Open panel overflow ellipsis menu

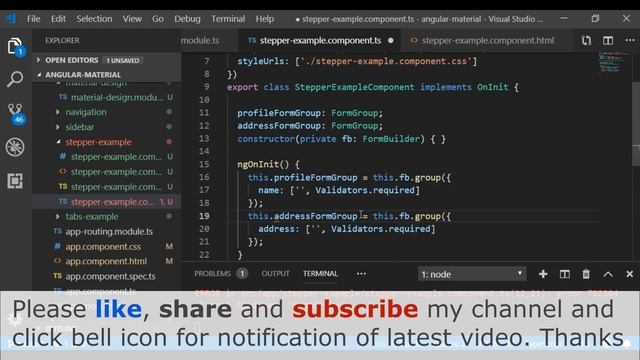361,274
